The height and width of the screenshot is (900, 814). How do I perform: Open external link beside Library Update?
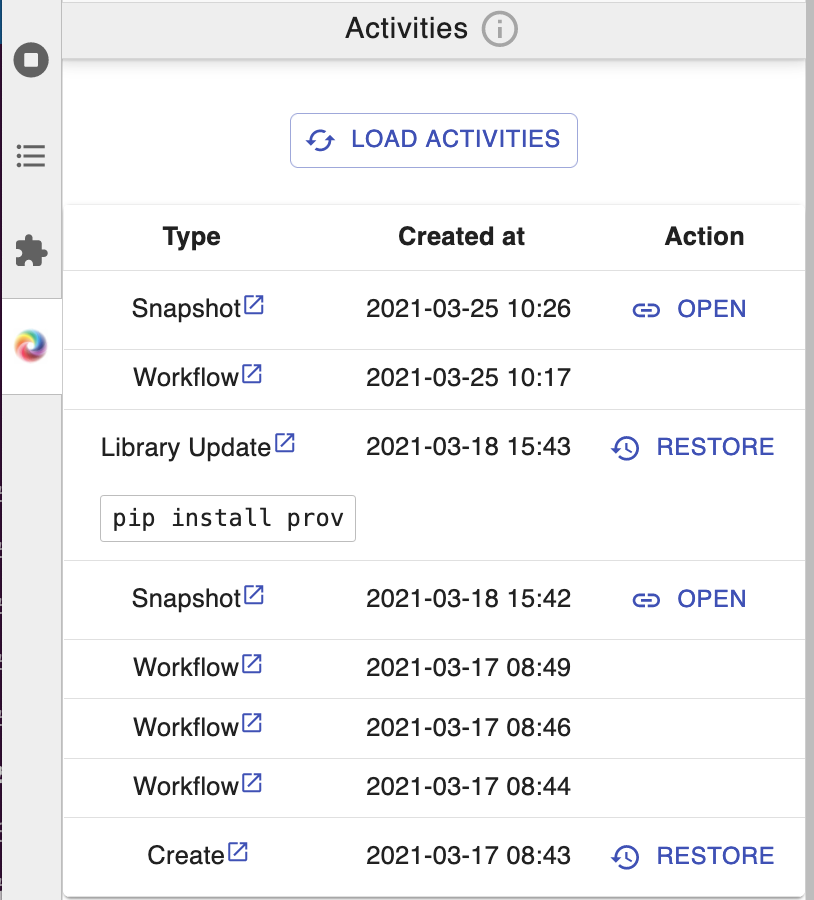coord(285,444)
